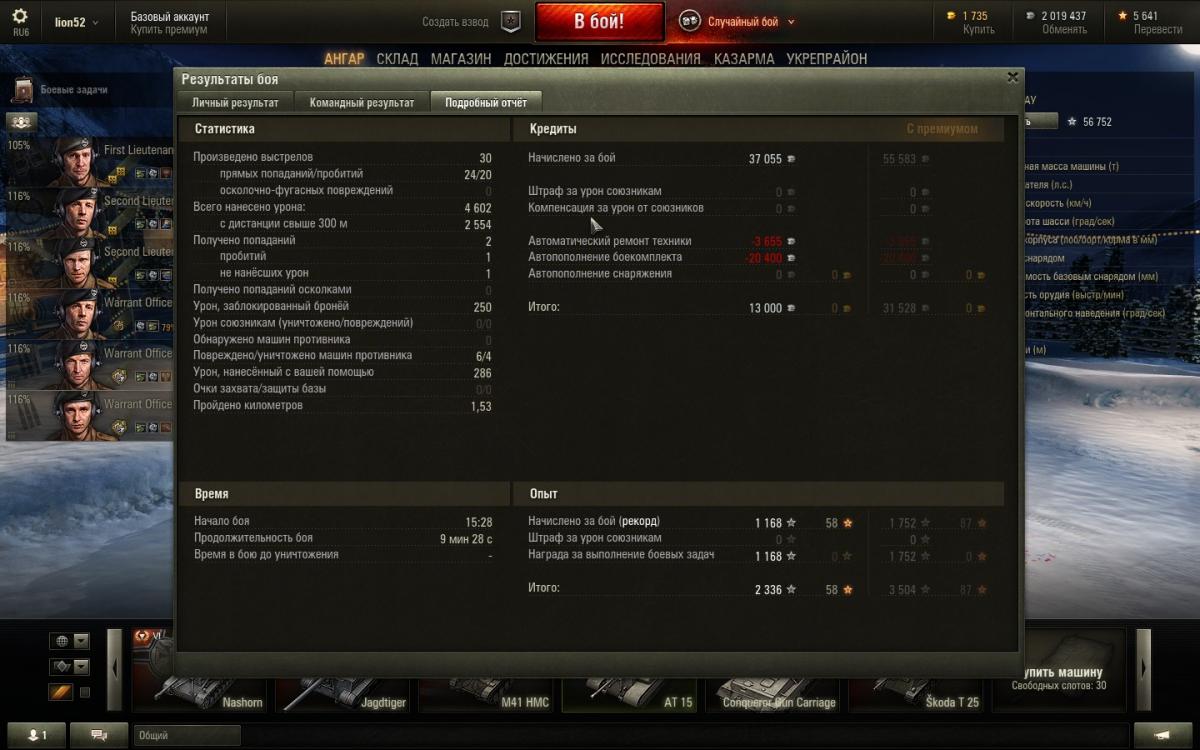Open the ИССЛЕДОВАНИЯ menu section
This screenshot has height=750, width=1200.
(x=651, y=59)
